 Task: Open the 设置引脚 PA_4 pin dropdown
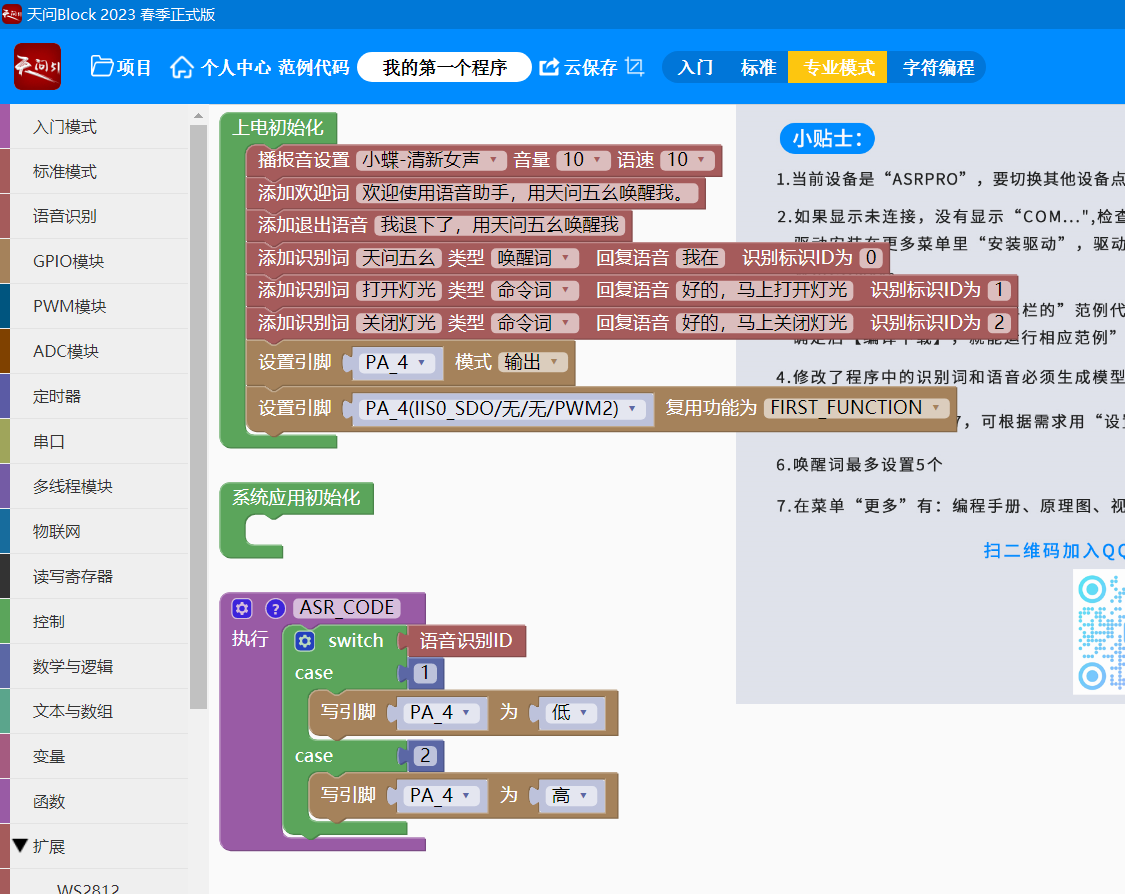398,363
